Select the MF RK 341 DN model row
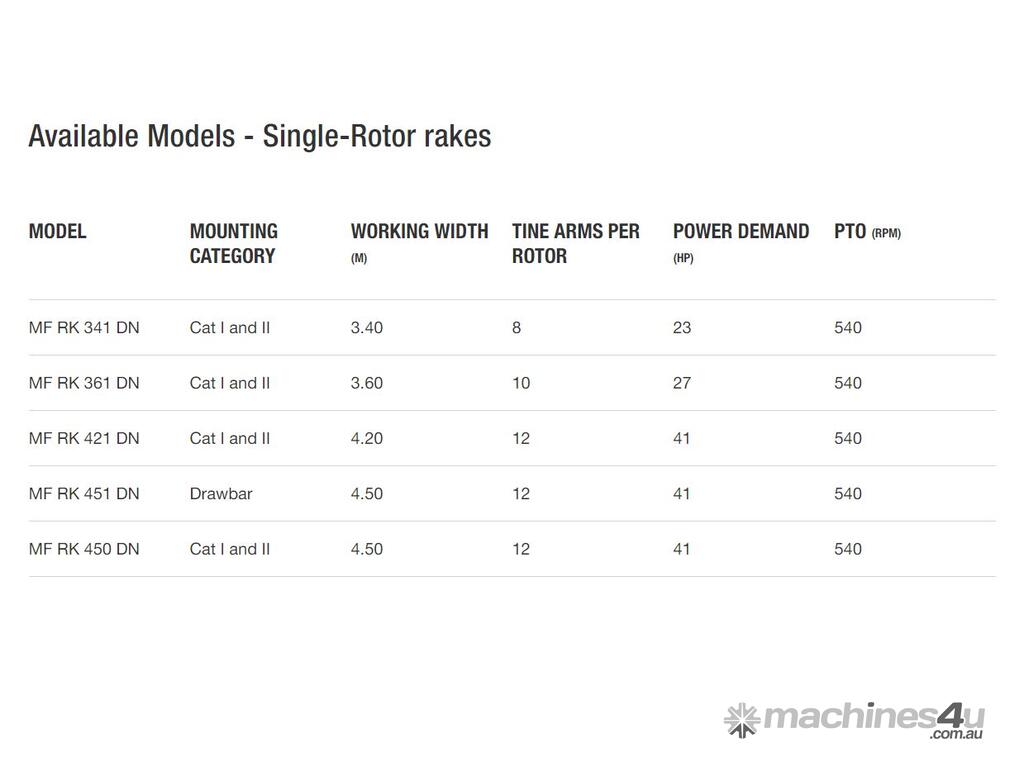 tap(84, 328)
